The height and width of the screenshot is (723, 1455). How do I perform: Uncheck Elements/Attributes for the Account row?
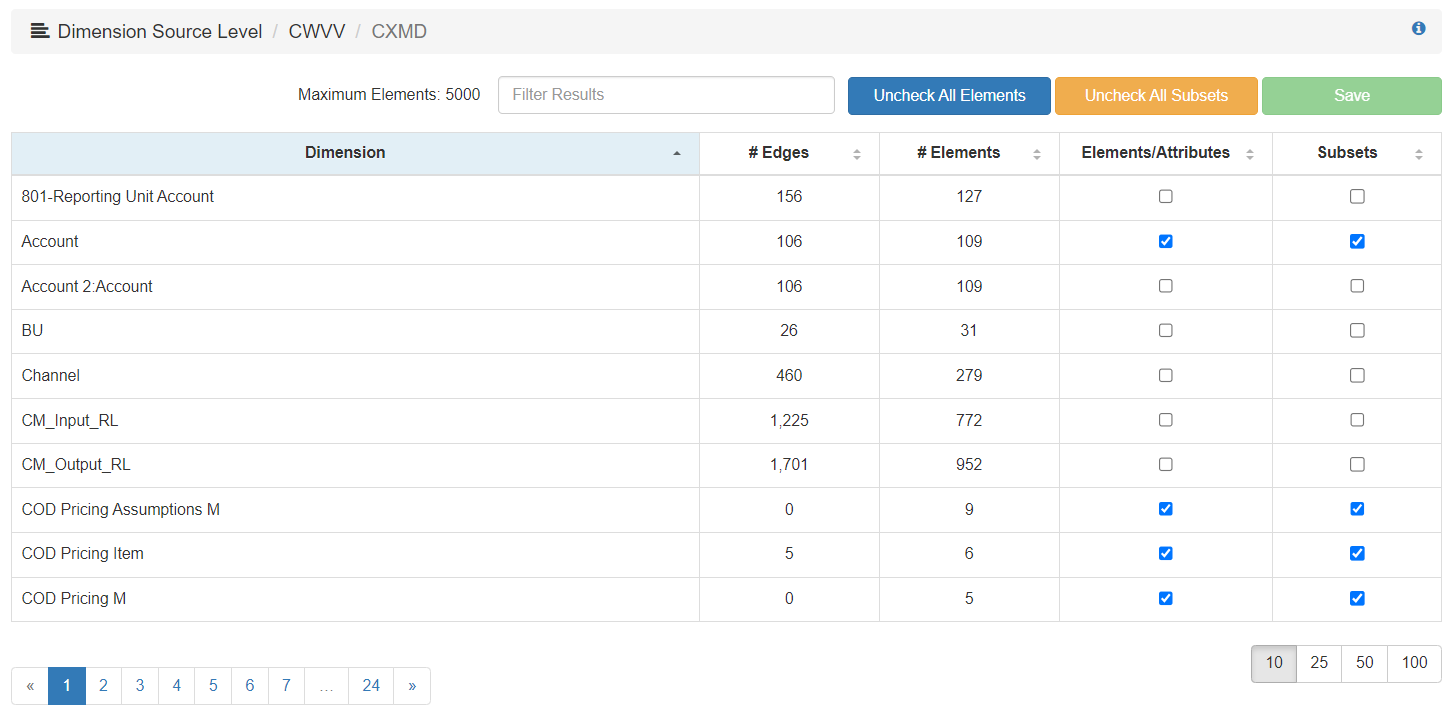[1166, 241]
